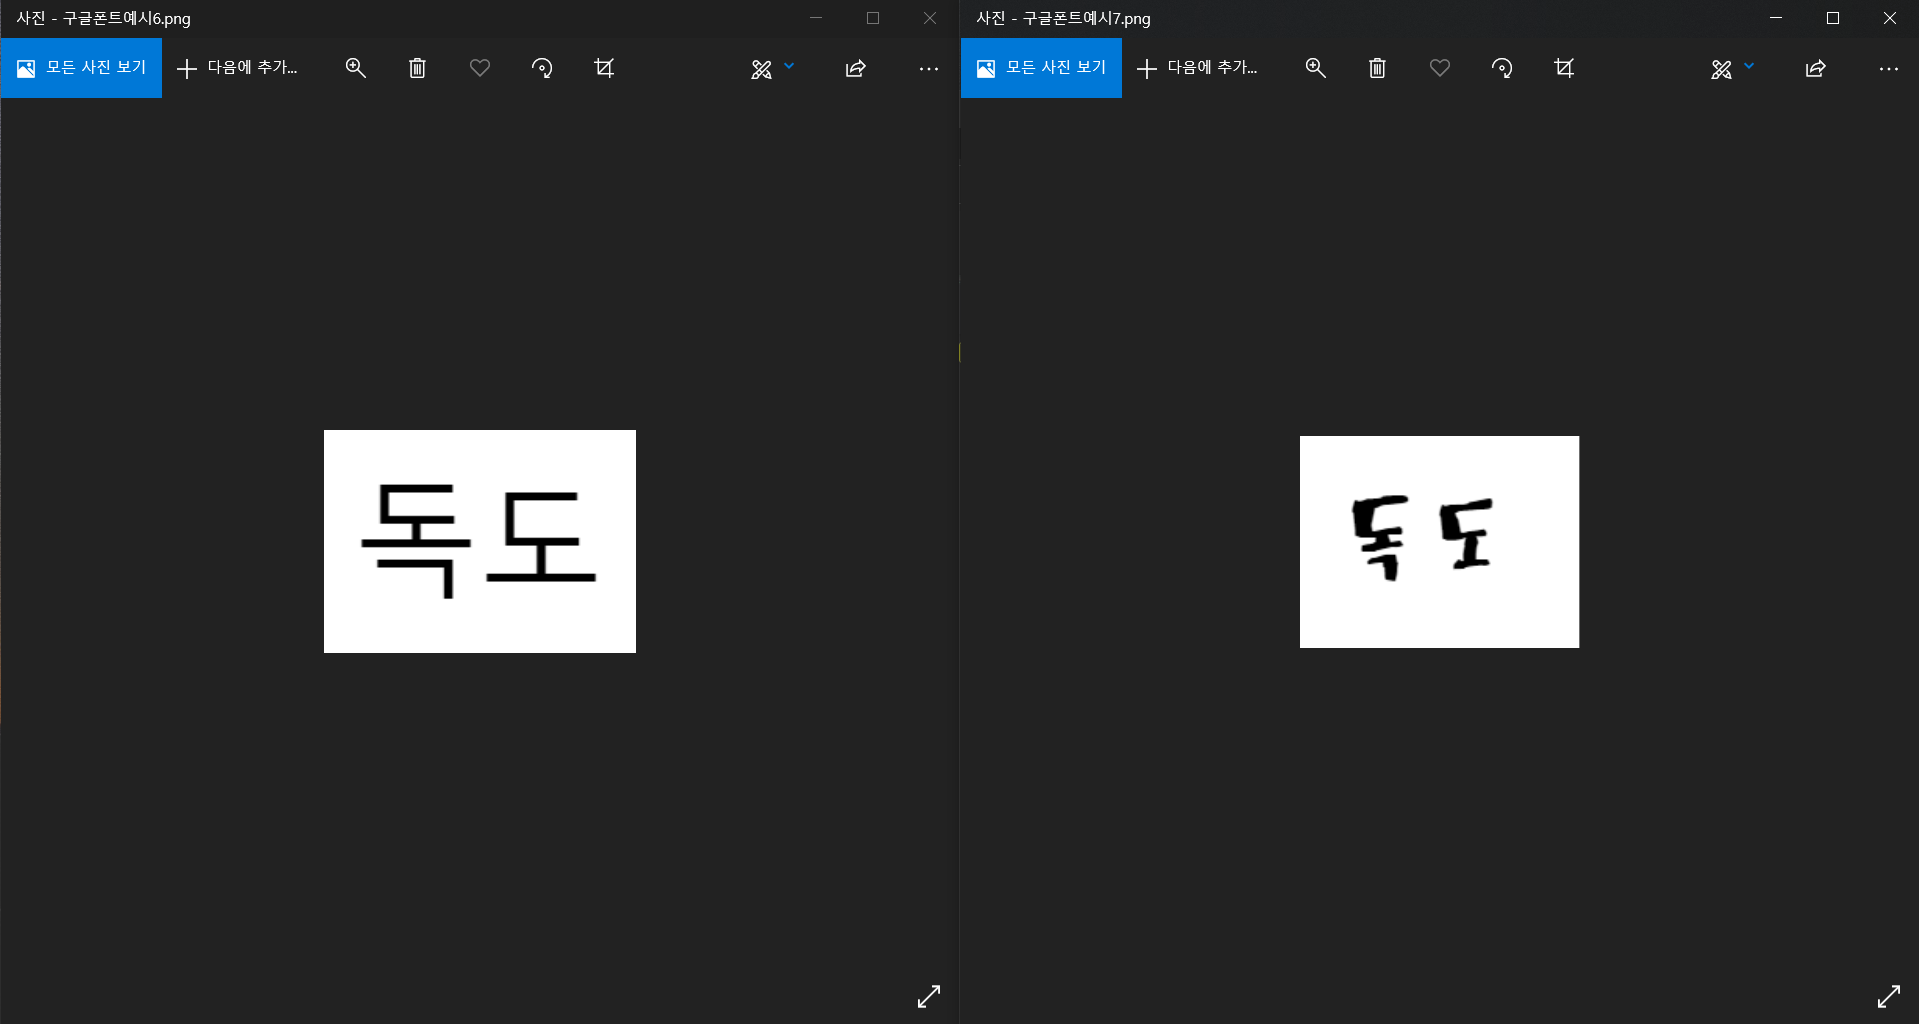Select the crop tool in the 구글폰트예시7.png window
The height and width of the screenshot is (1024, 1919).
(x=1564, y=68)
